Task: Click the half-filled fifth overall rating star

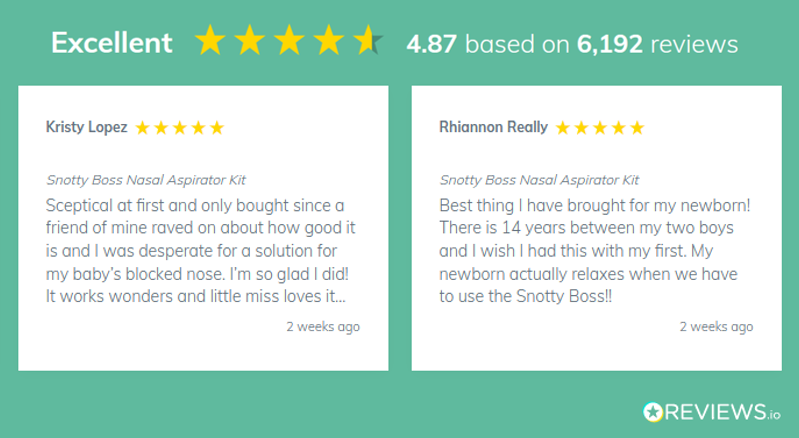Action: pos(366,41)
